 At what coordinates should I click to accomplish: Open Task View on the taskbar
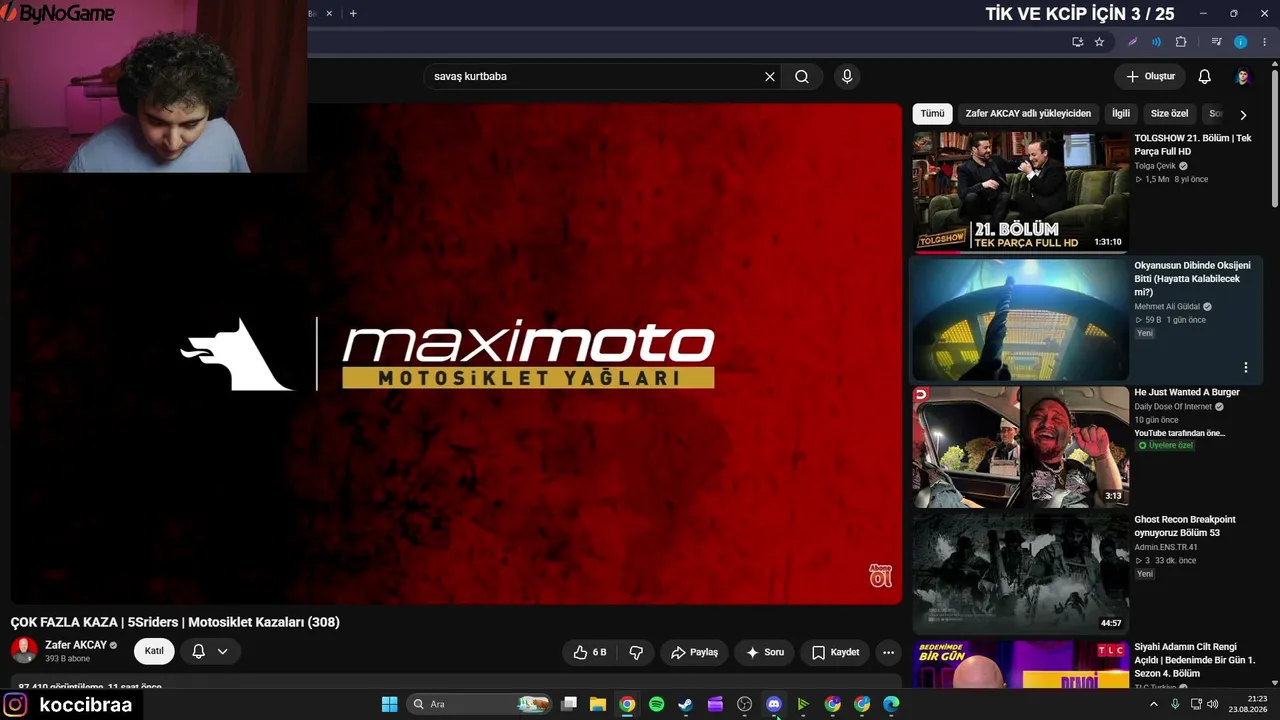coord(569,704)
